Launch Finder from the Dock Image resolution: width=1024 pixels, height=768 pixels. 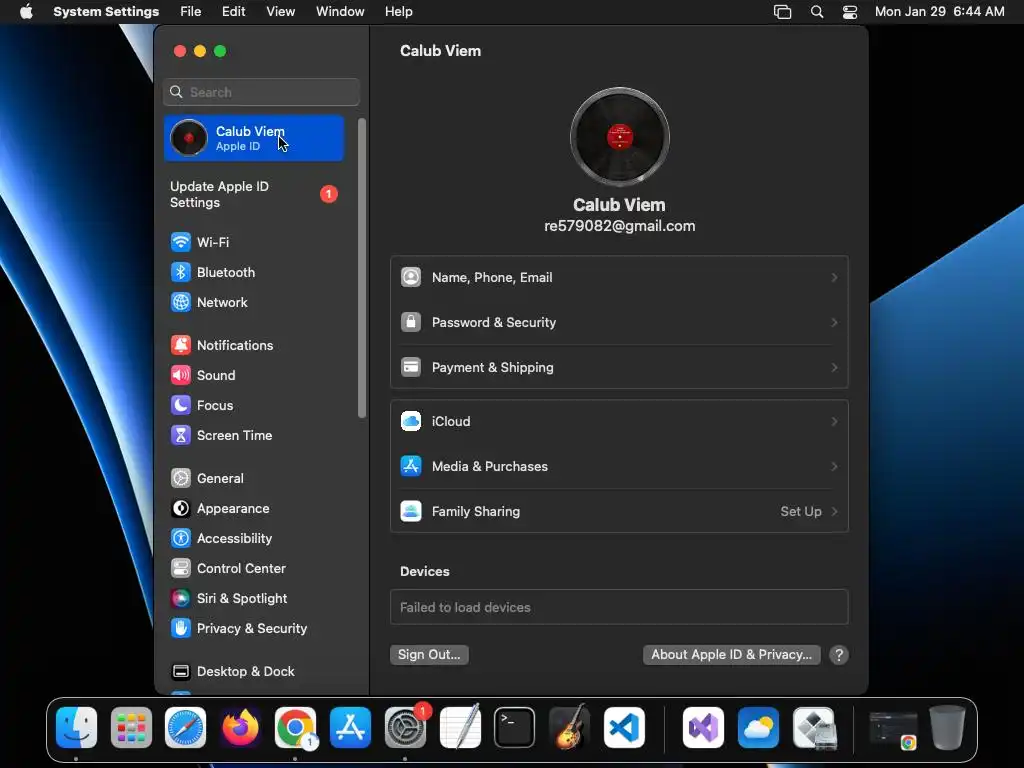[76, 728]
